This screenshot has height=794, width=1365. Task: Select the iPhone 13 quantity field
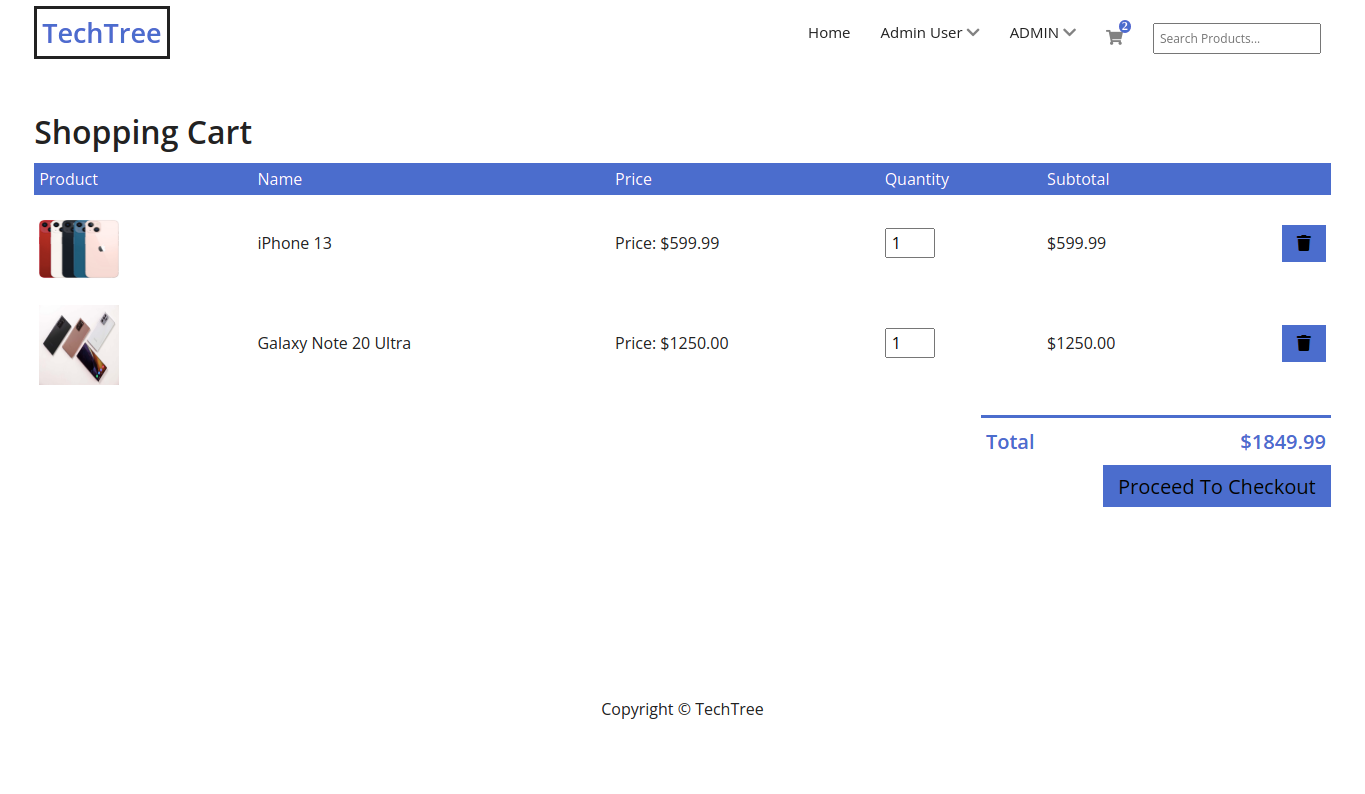(910, 243)
